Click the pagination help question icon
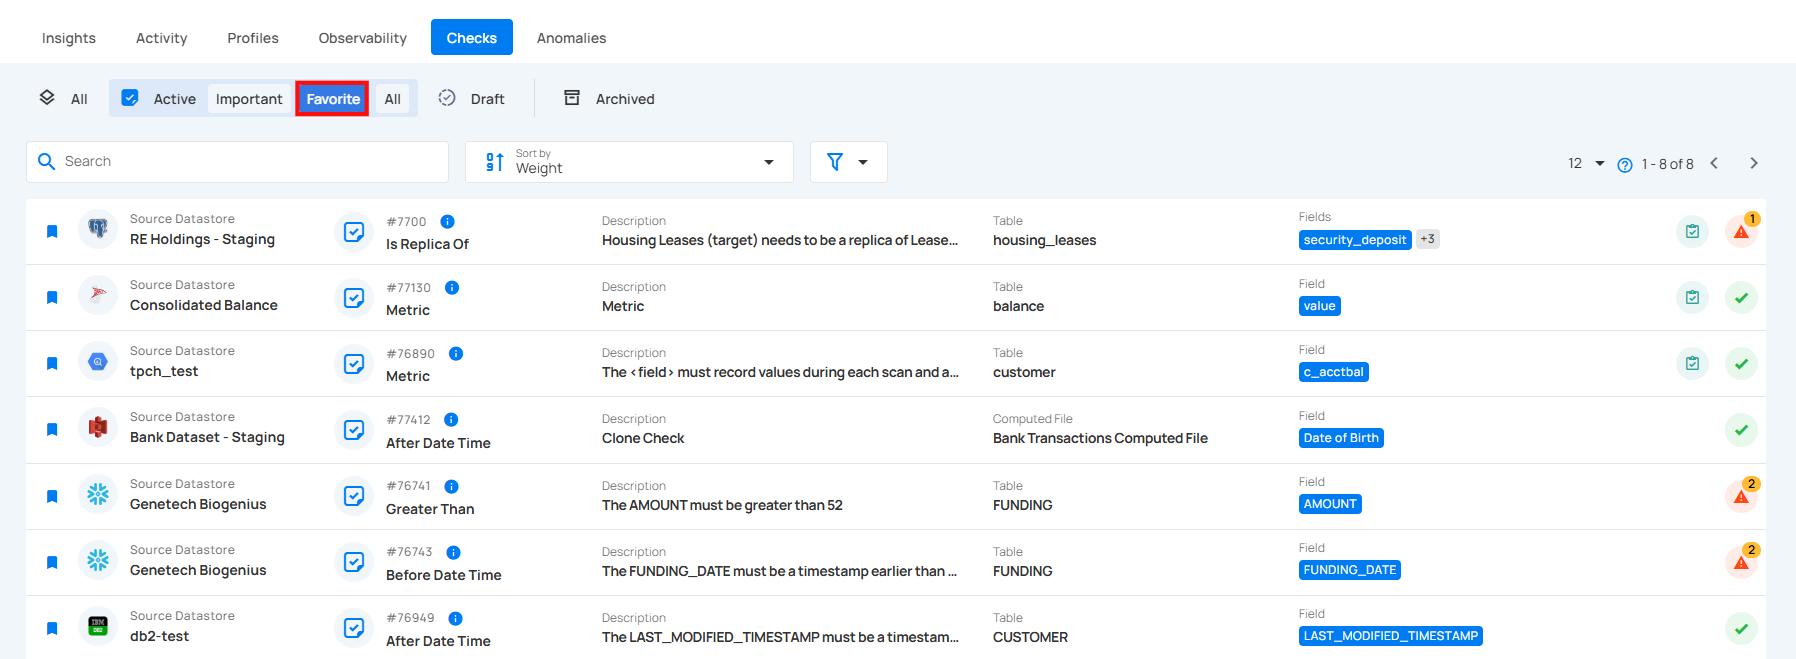This screenshot has width=1796, height=659. pyautogui.click(x=1625, y=165)
